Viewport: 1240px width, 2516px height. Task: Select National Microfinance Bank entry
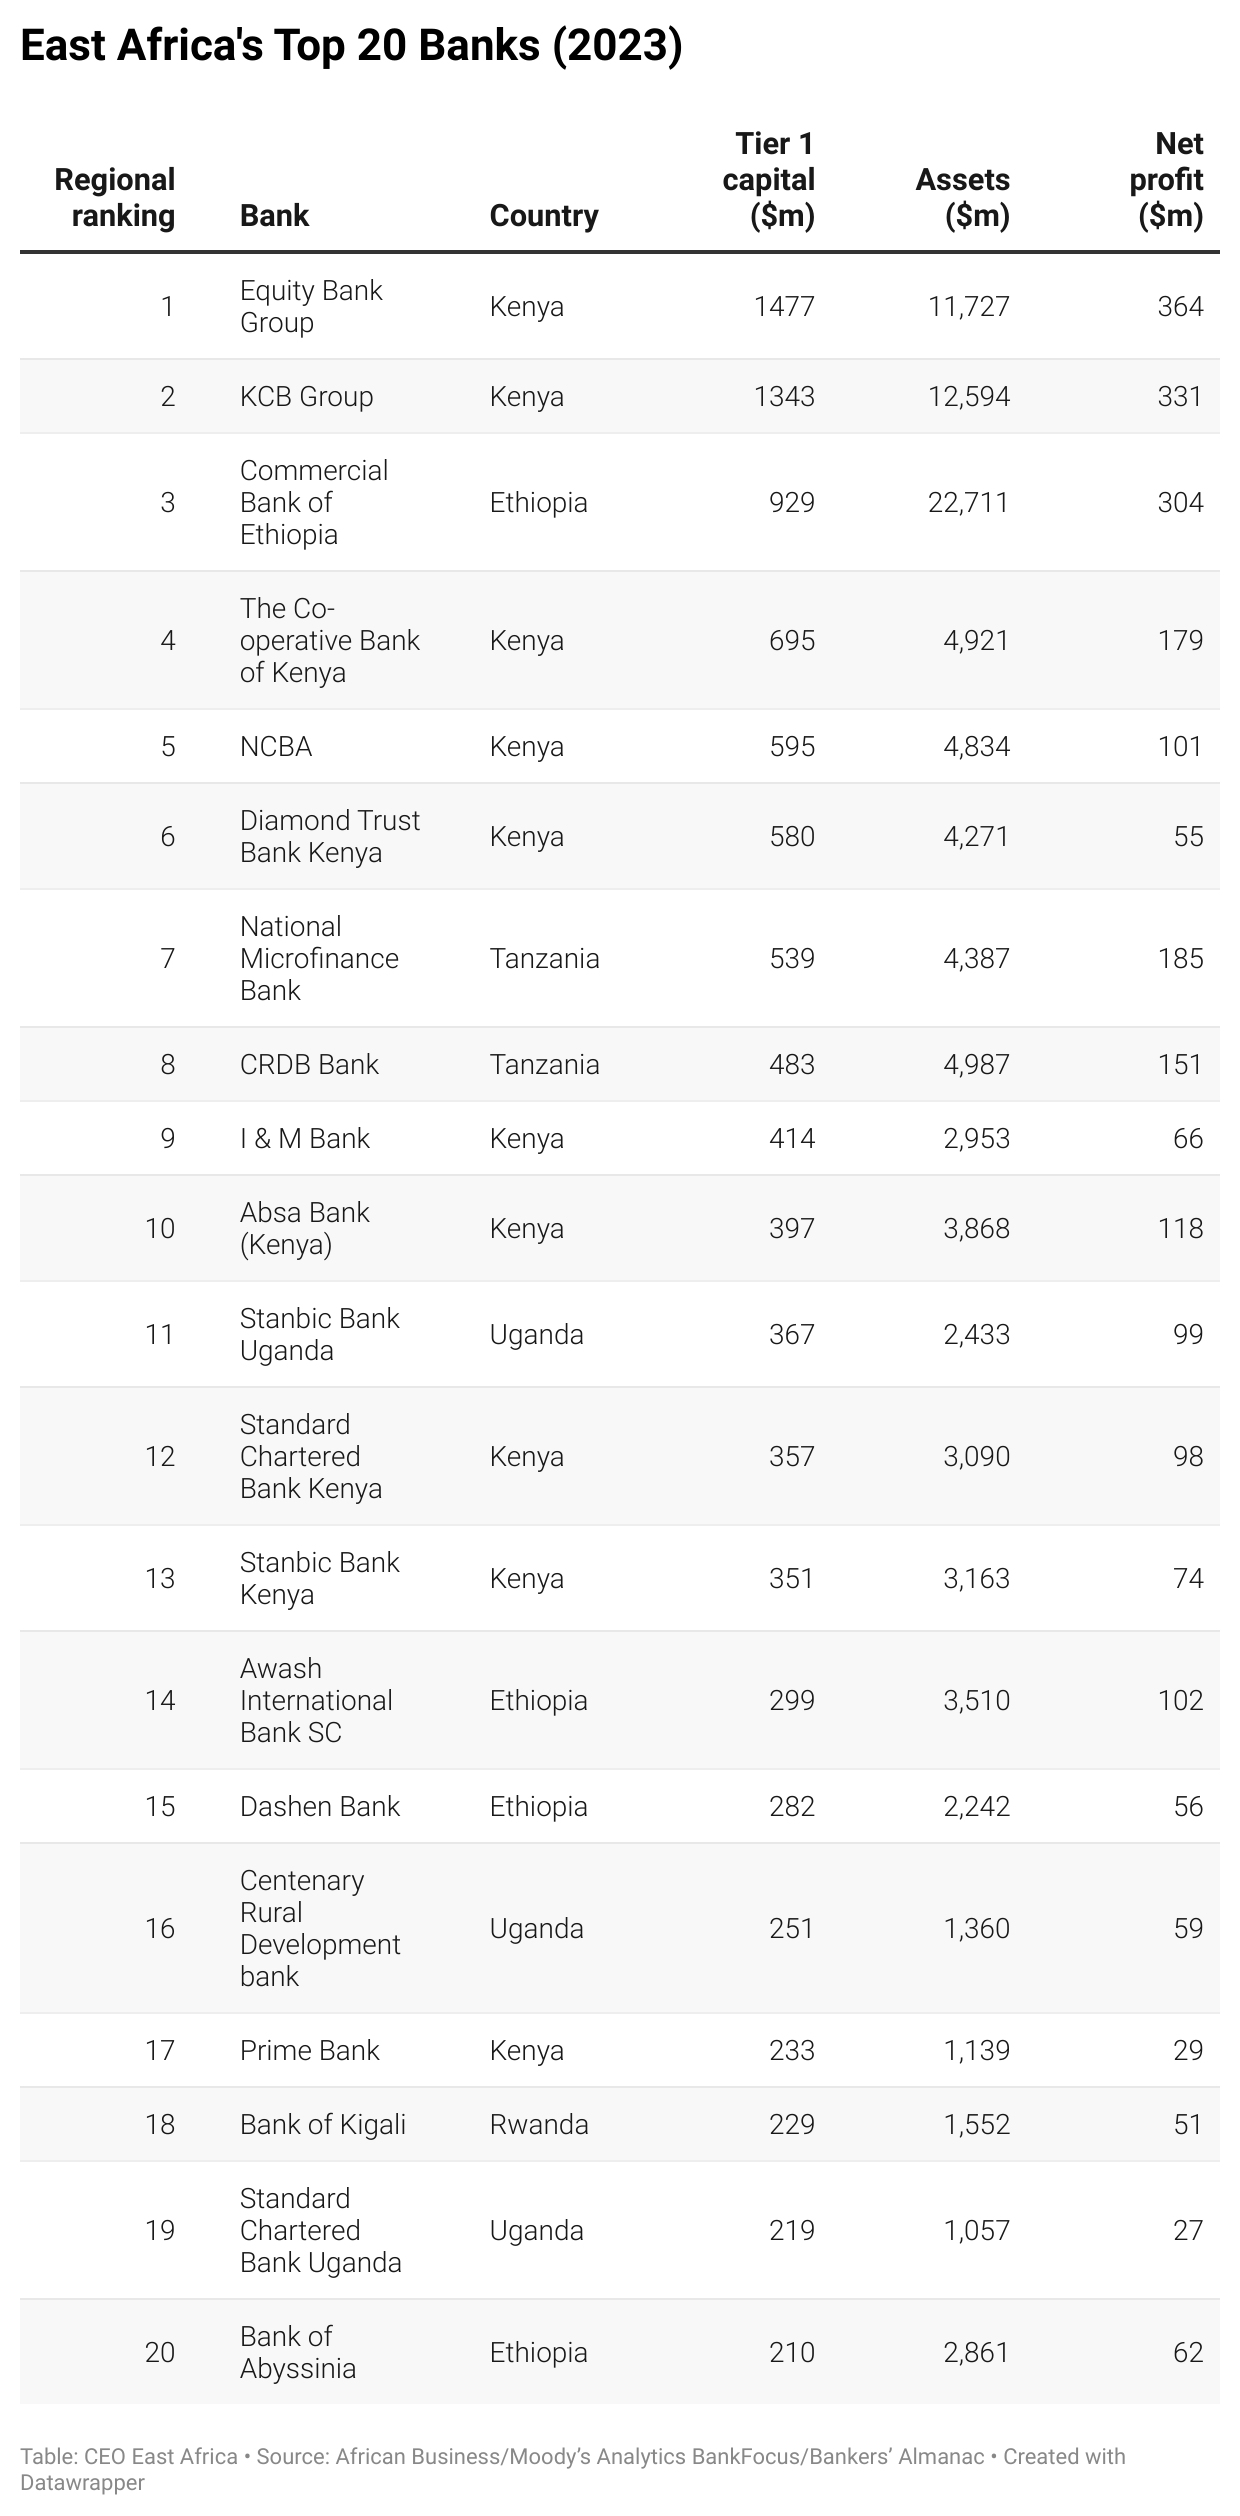coord(318,958)
